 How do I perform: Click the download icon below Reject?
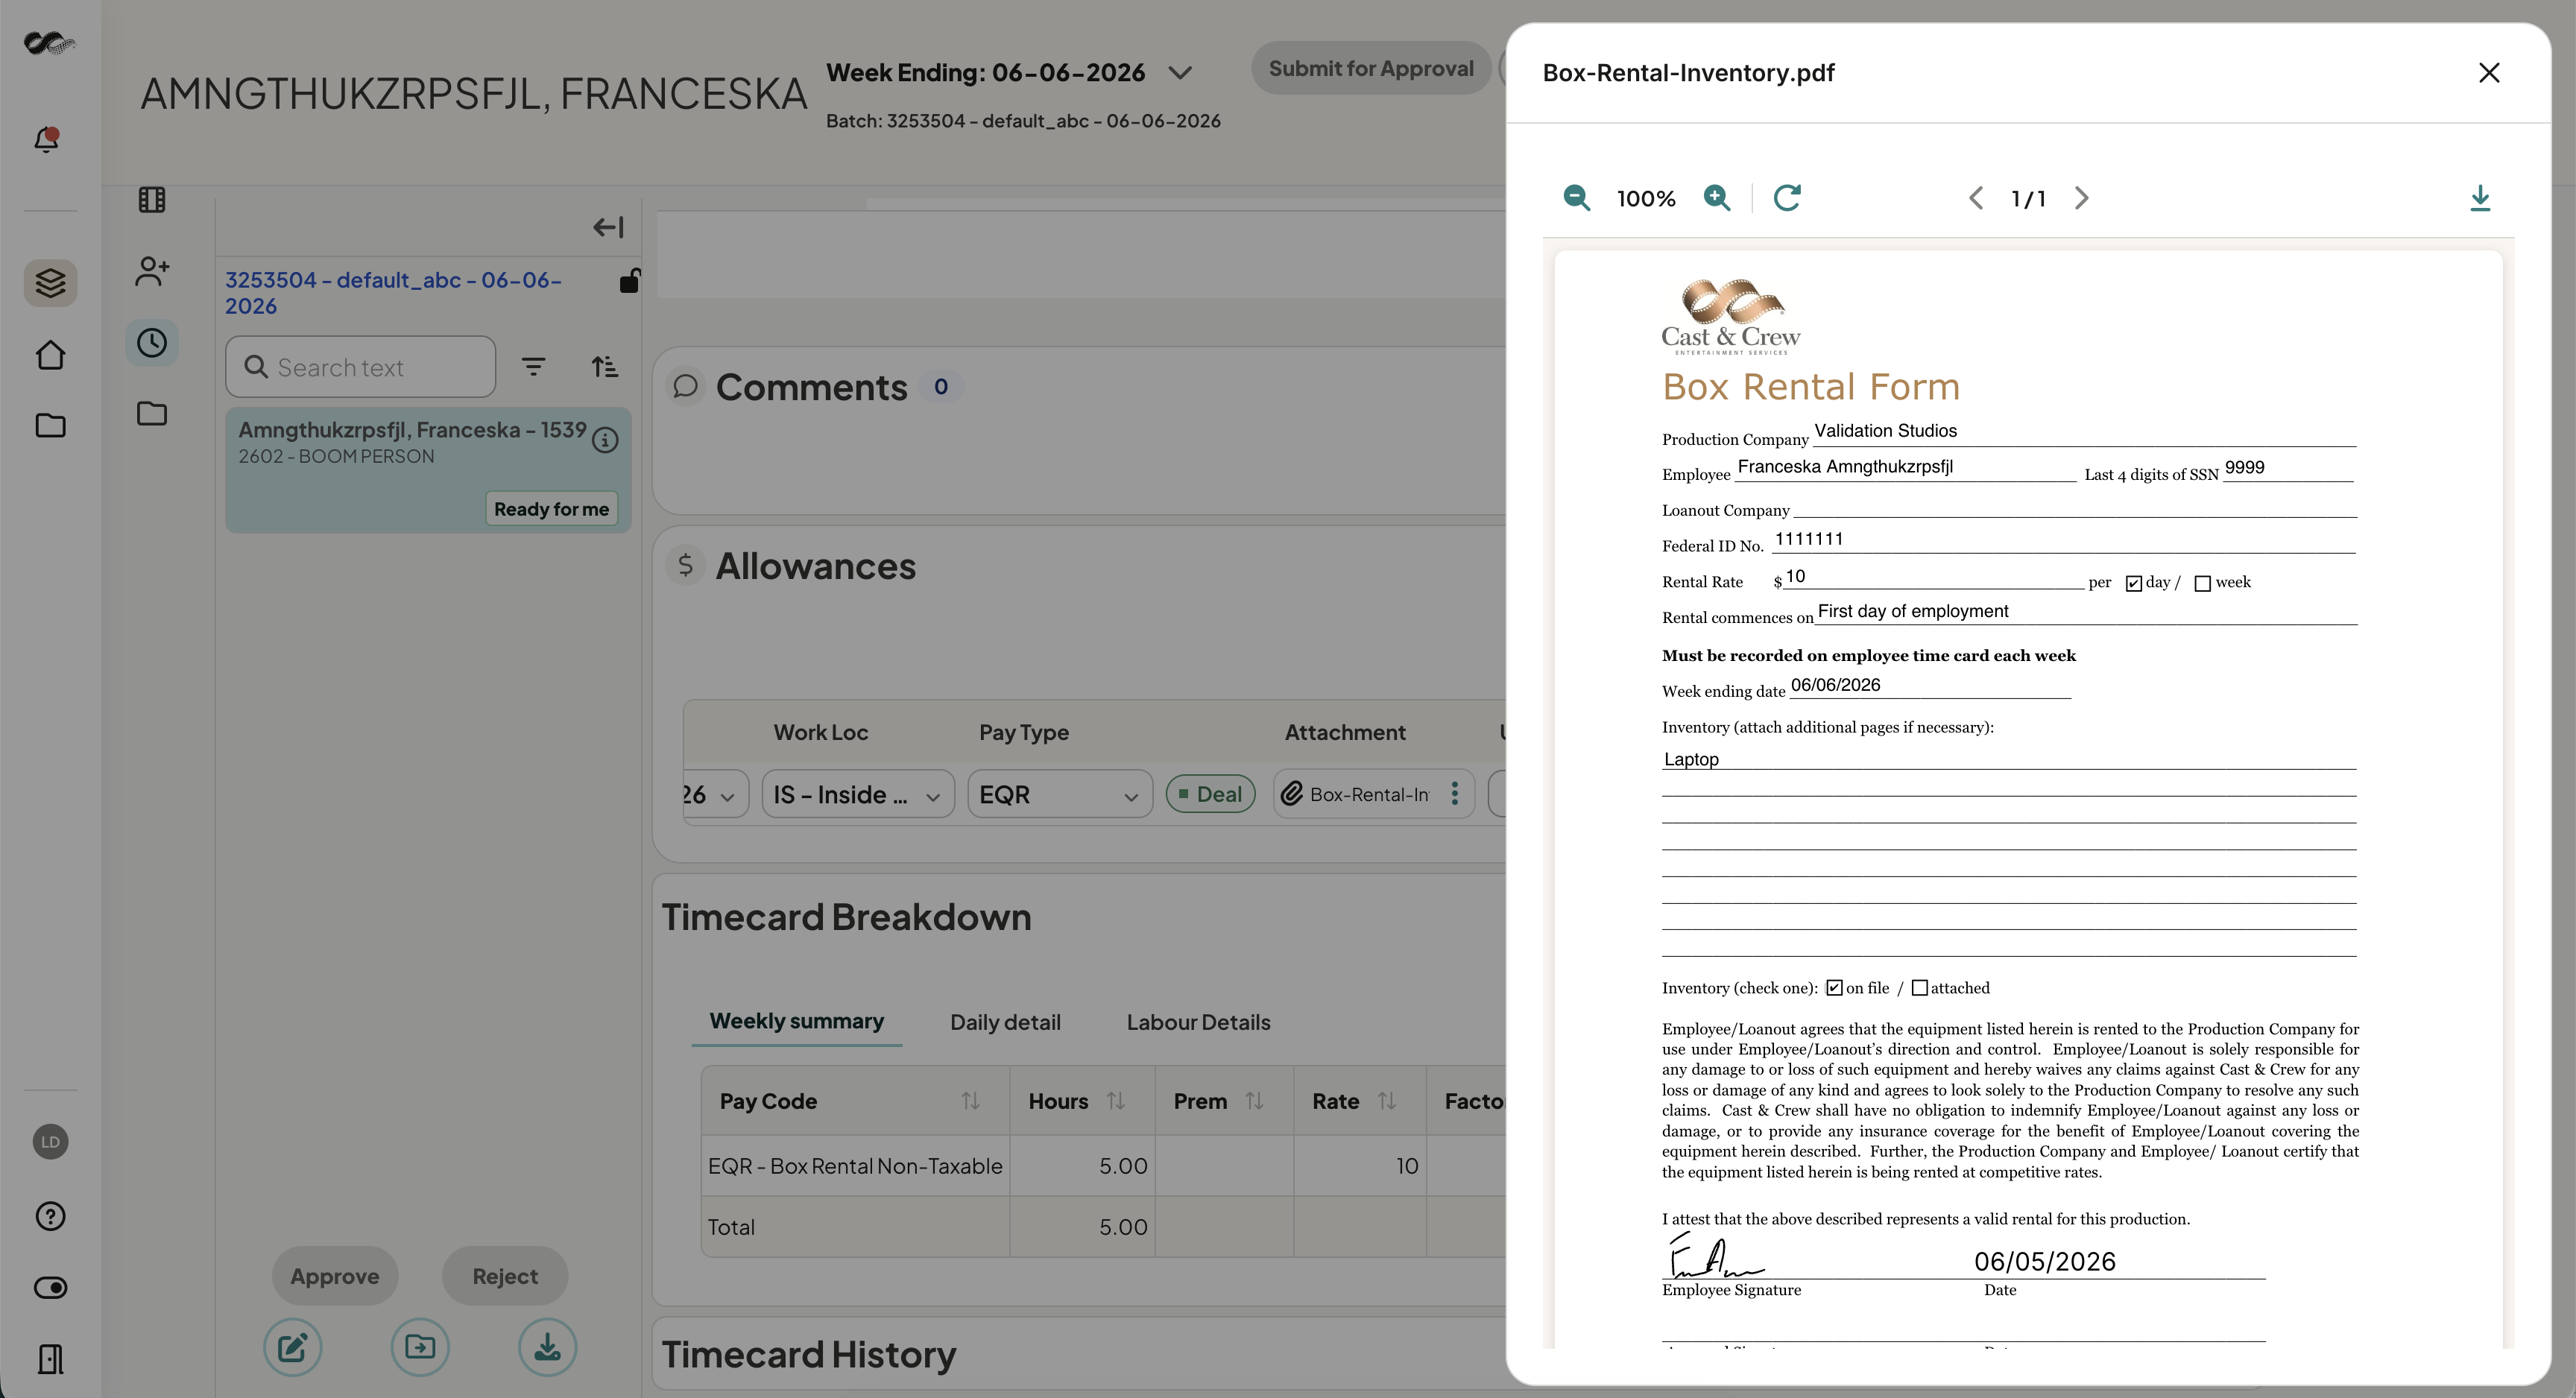pos(547,1347)
